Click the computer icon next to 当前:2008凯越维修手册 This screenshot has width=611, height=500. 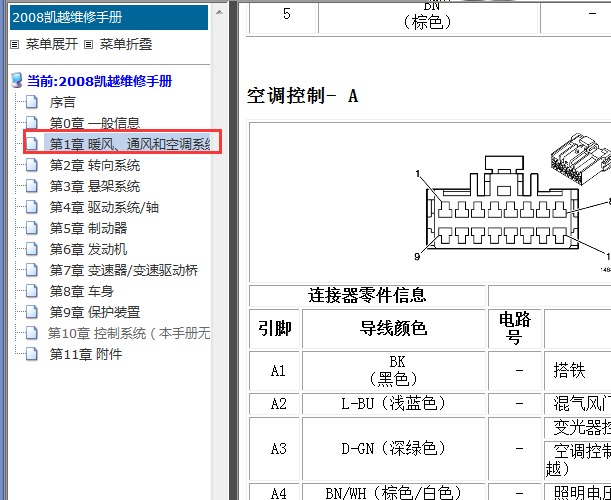pyautogui.click(x=17, y=80)
